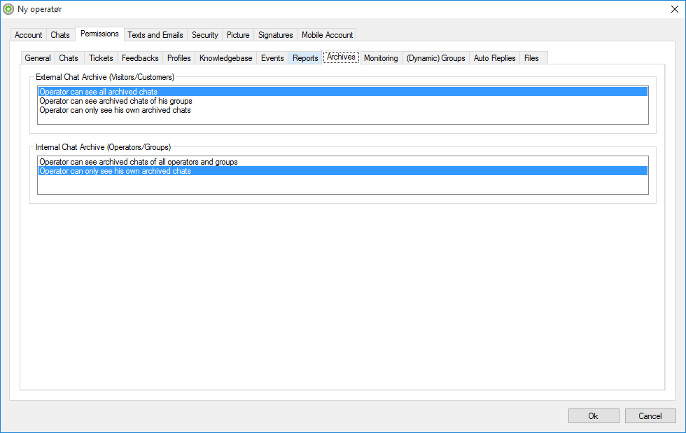Switch to the (Dynamic) Groups sub-tab
Image resolution: width=686 pixels, height=433 pixels.
click(436, 58)
